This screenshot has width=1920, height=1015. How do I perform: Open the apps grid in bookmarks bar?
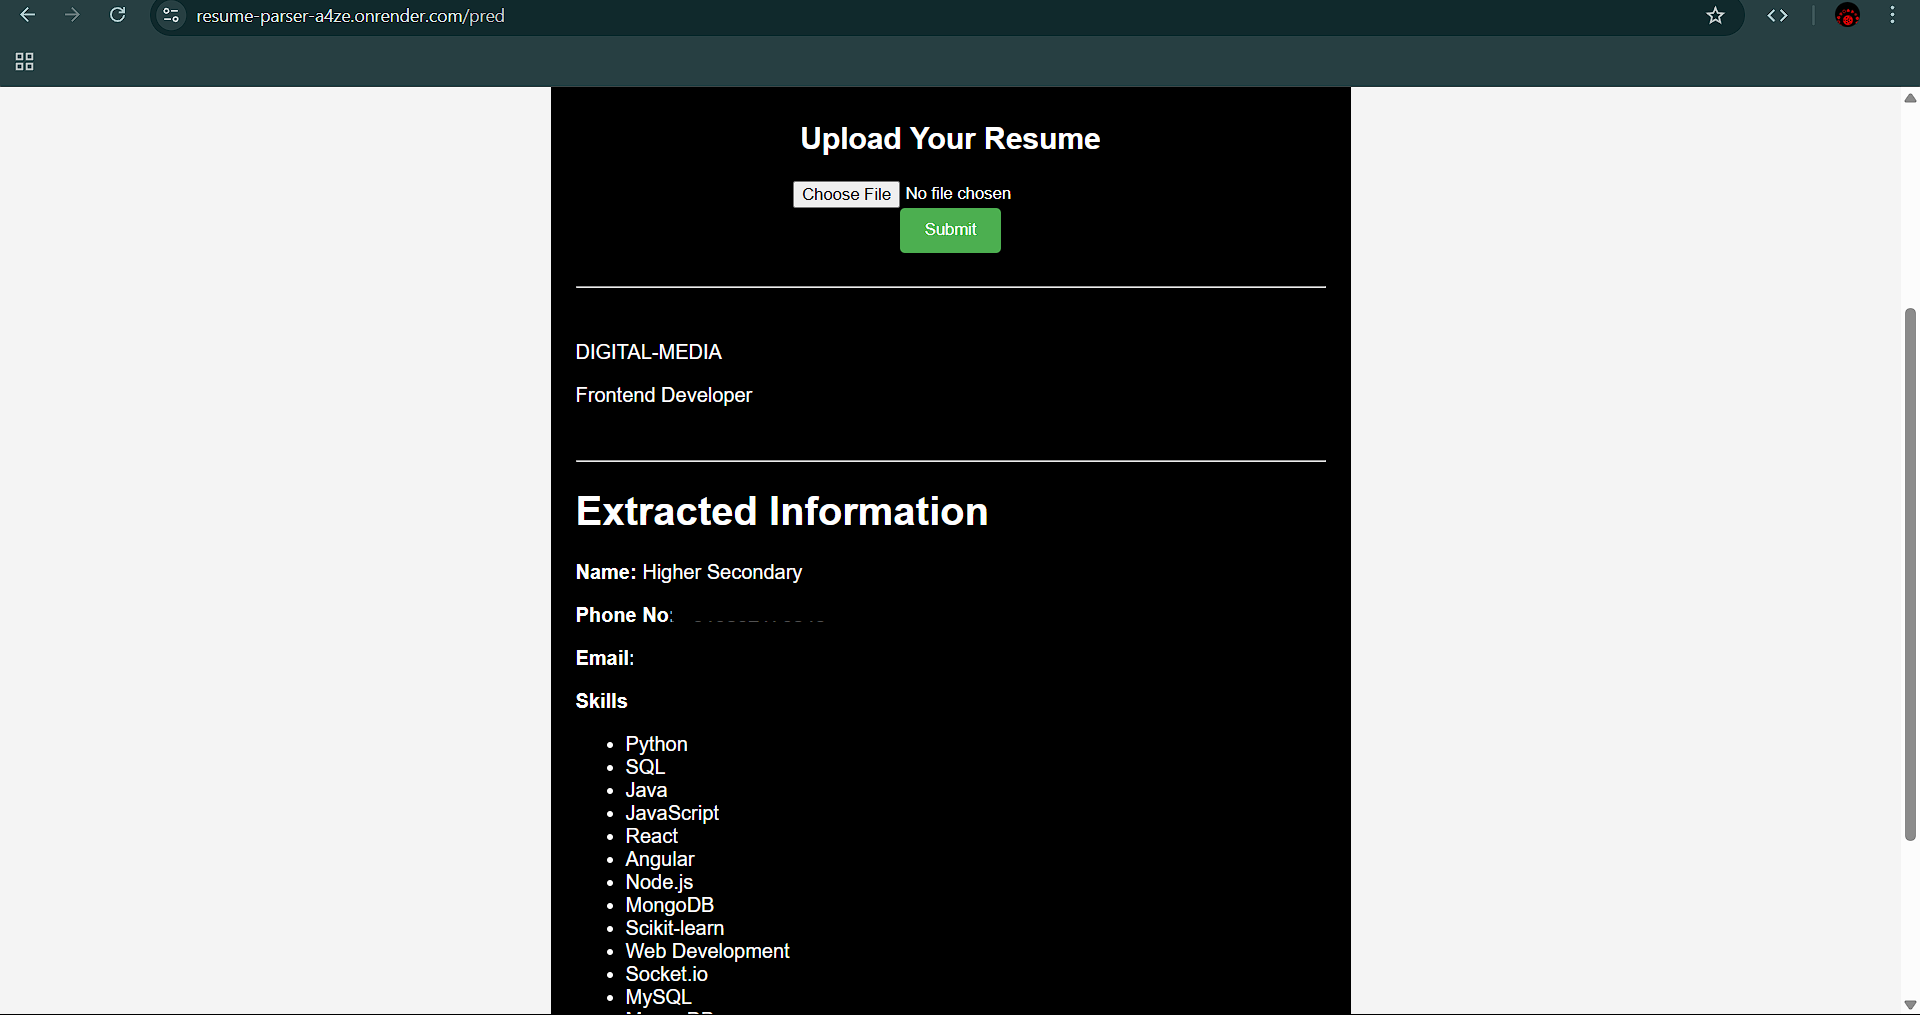25,62
